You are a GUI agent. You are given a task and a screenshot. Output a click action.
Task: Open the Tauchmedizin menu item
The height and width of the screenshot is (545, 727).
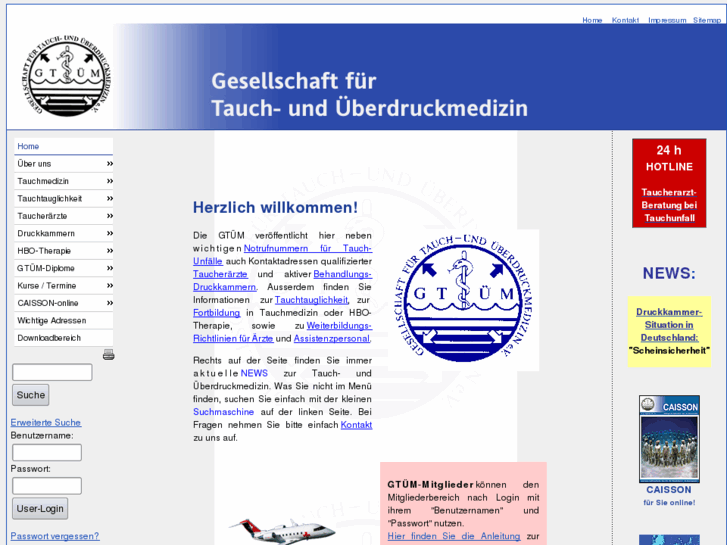[64, 181]
